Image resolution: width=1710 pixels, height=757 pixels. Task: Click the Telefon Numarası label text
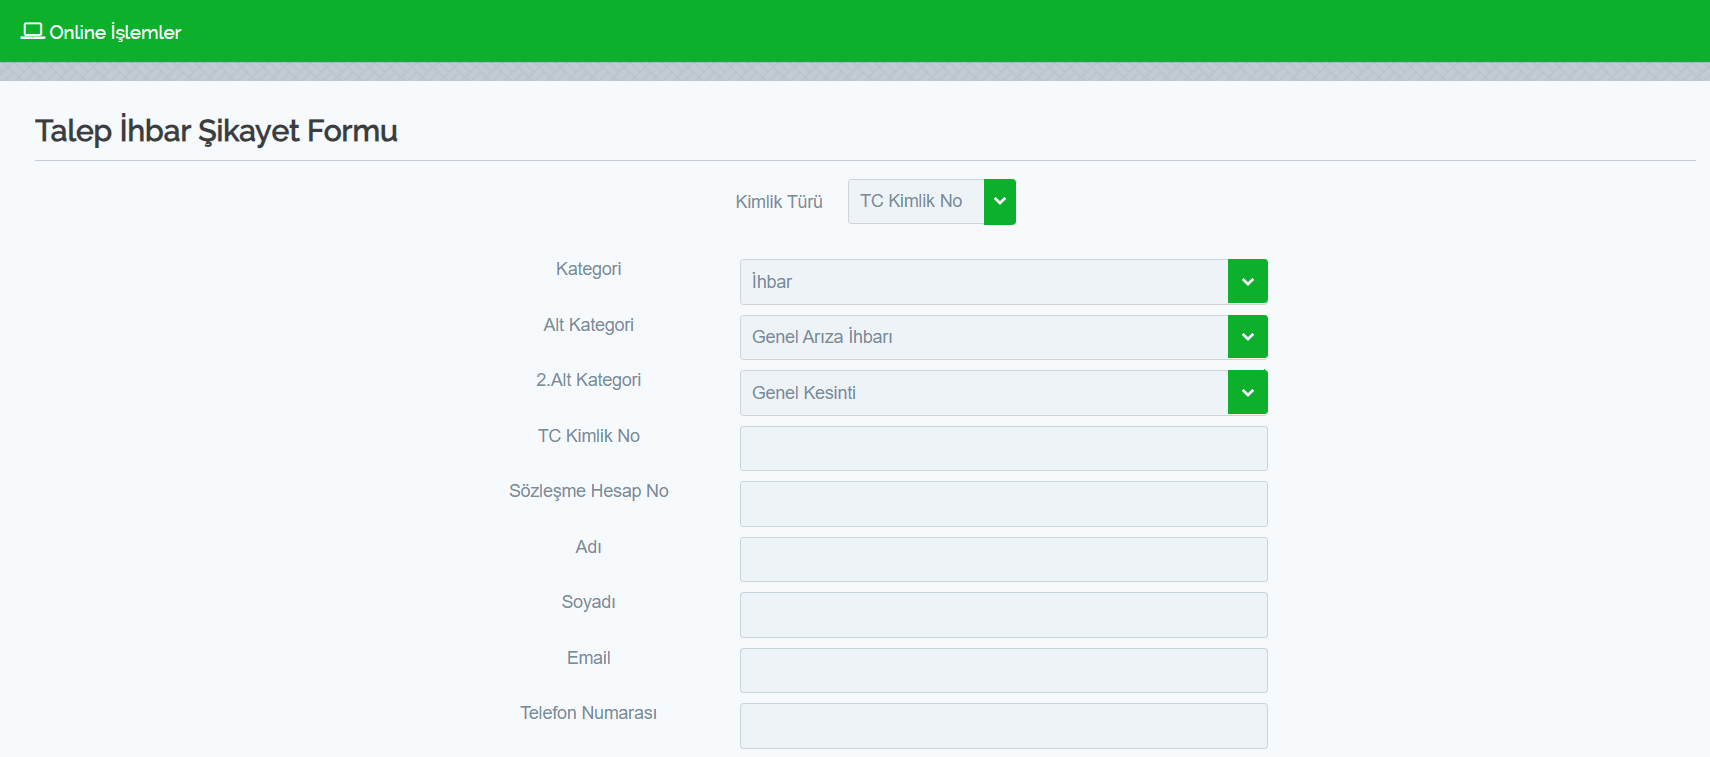point(588,713)
